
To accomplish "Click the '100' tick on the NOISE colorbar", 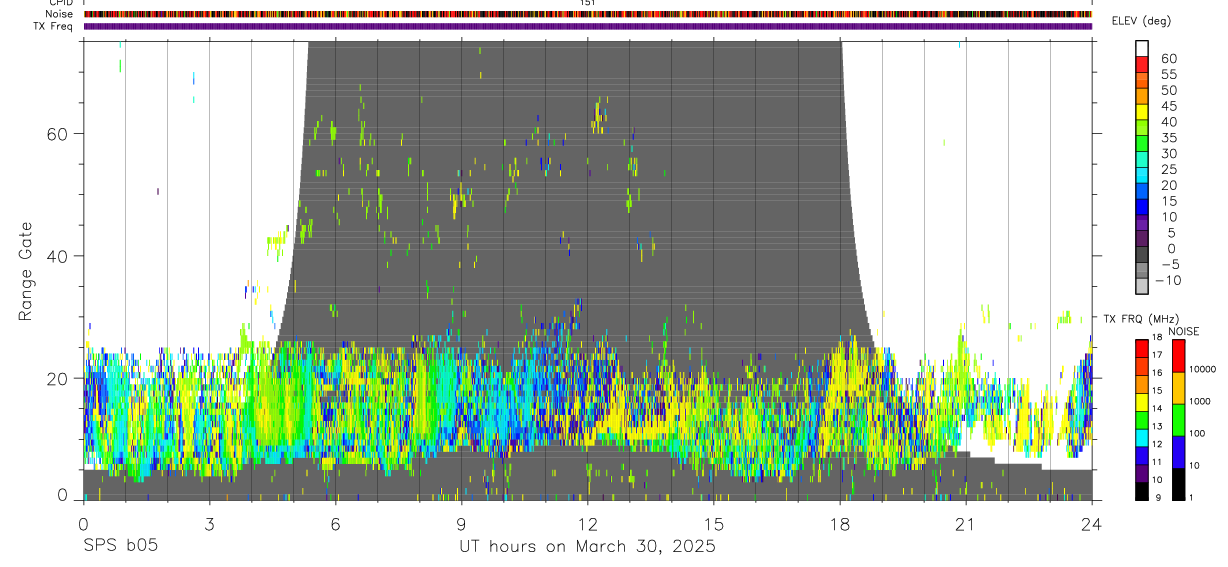I will [1199, 433].
